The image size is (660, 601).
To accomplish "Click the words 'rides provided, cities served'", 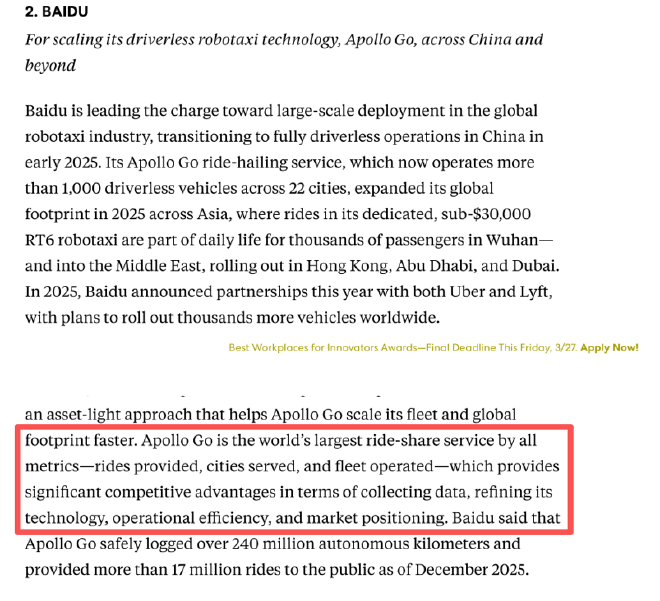I will coord(196,466).
